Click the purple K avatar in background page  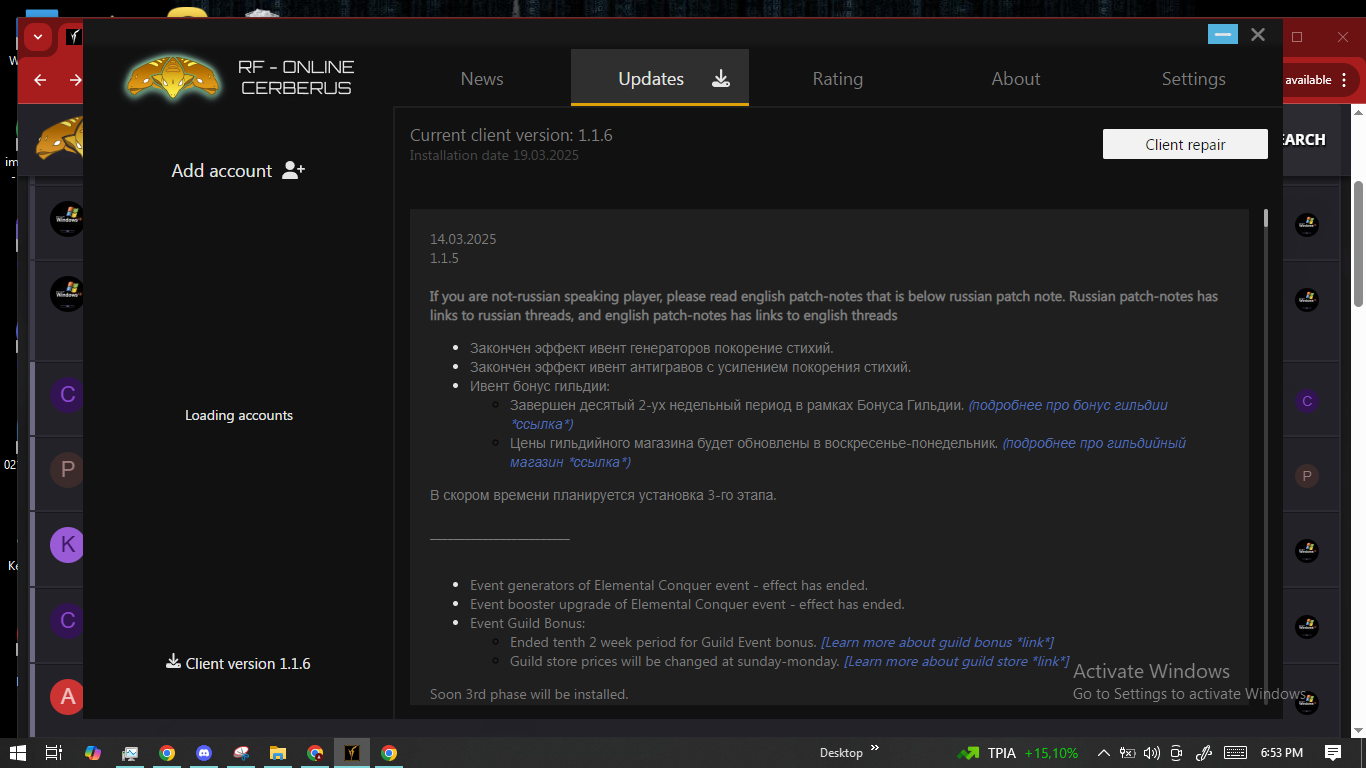coord(67,545)
